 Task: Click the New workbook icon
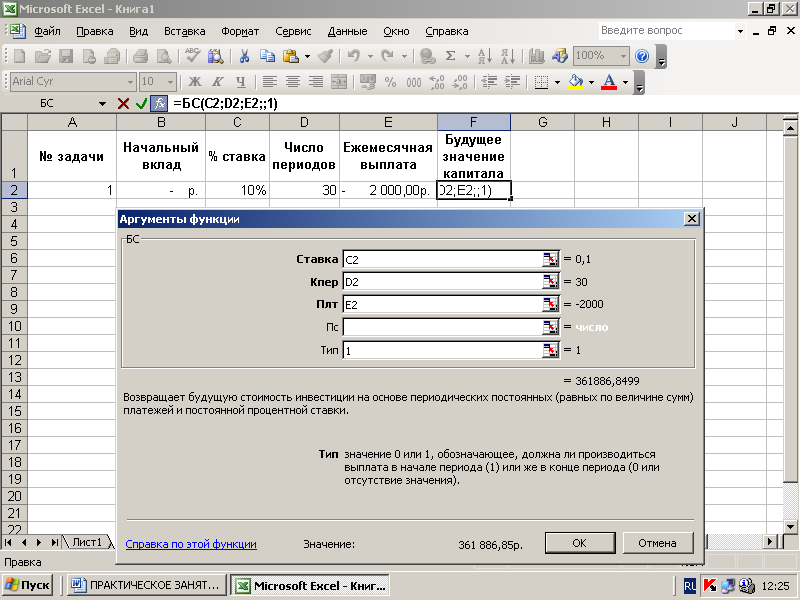click(x=19, y=56)
